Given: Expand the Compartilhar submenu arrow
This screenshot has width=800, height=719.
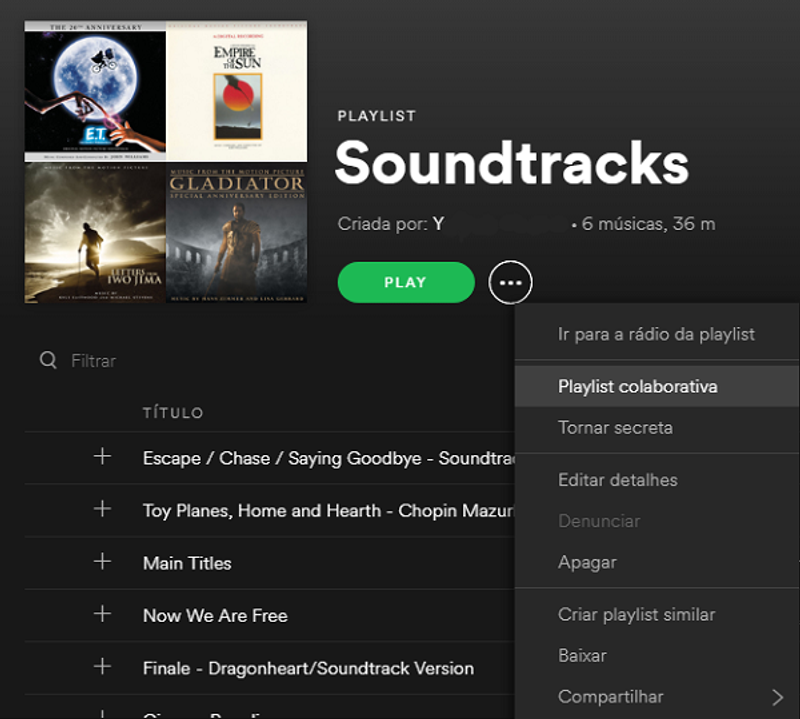Looking at the screenshot, I should click(x=778, y=697).
